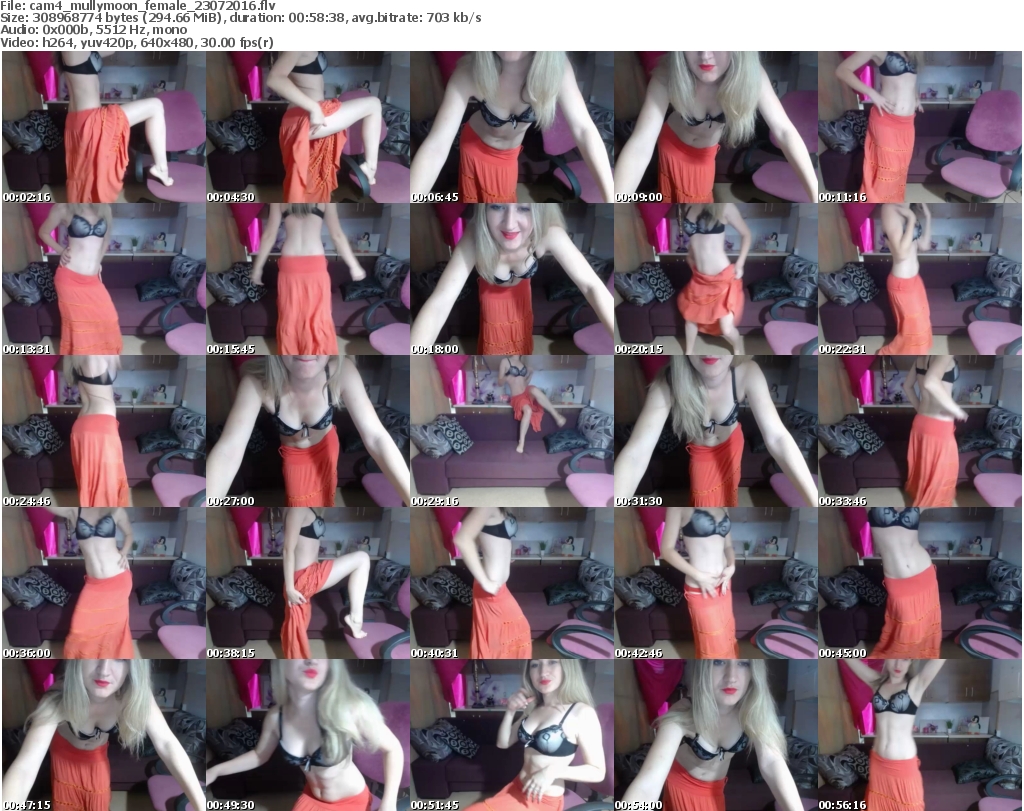
Task: Select the 00:24:46 frame
Action: 104,431
